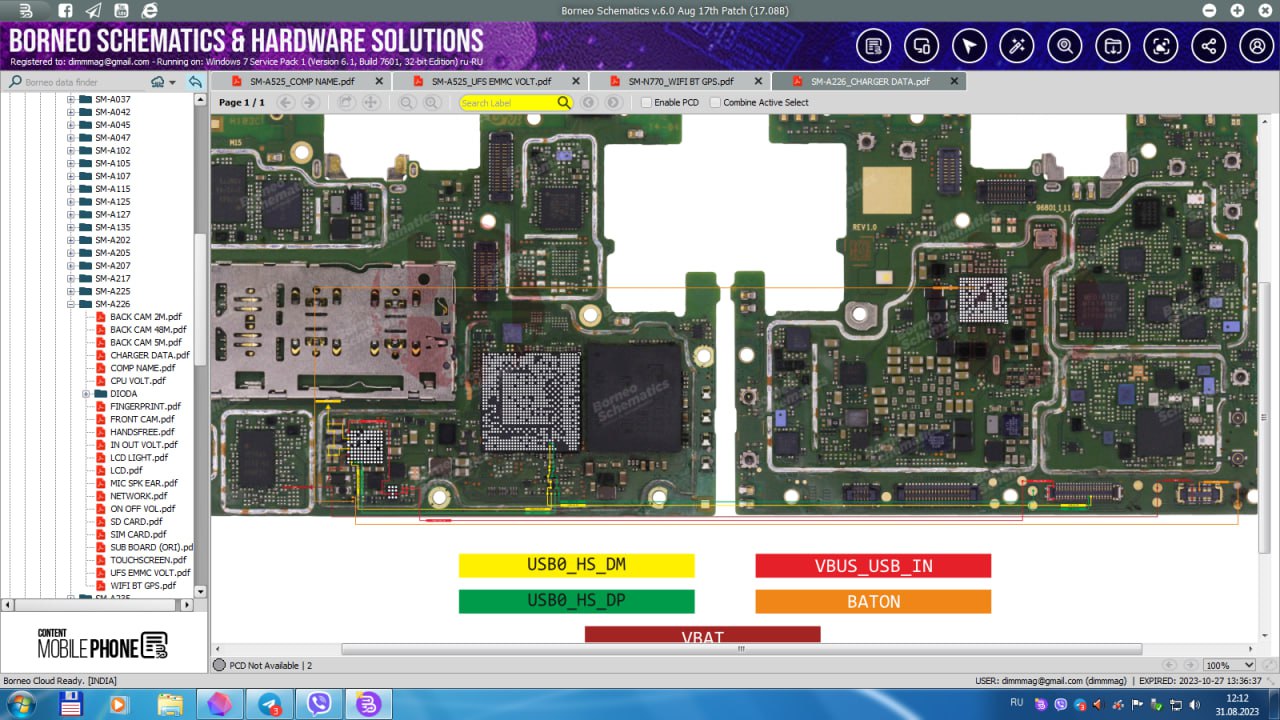Expand the SM-A202 folder node
1280x720 pixels.
click(x=71, y=240)
